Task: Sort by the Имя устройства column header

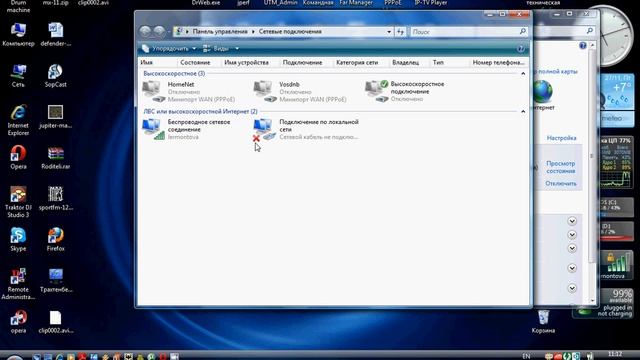Action: [x=247, y=62]
